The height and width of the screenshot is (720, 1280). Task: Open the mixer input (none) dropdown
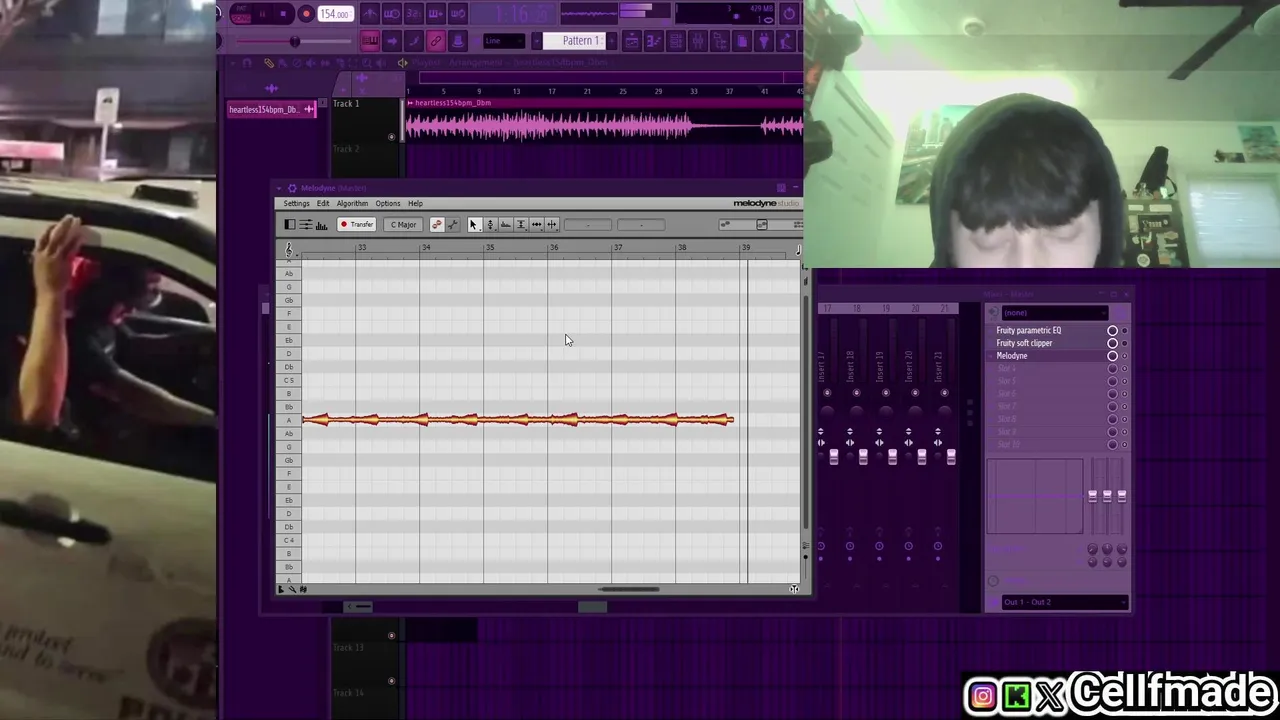(1053, 313)
